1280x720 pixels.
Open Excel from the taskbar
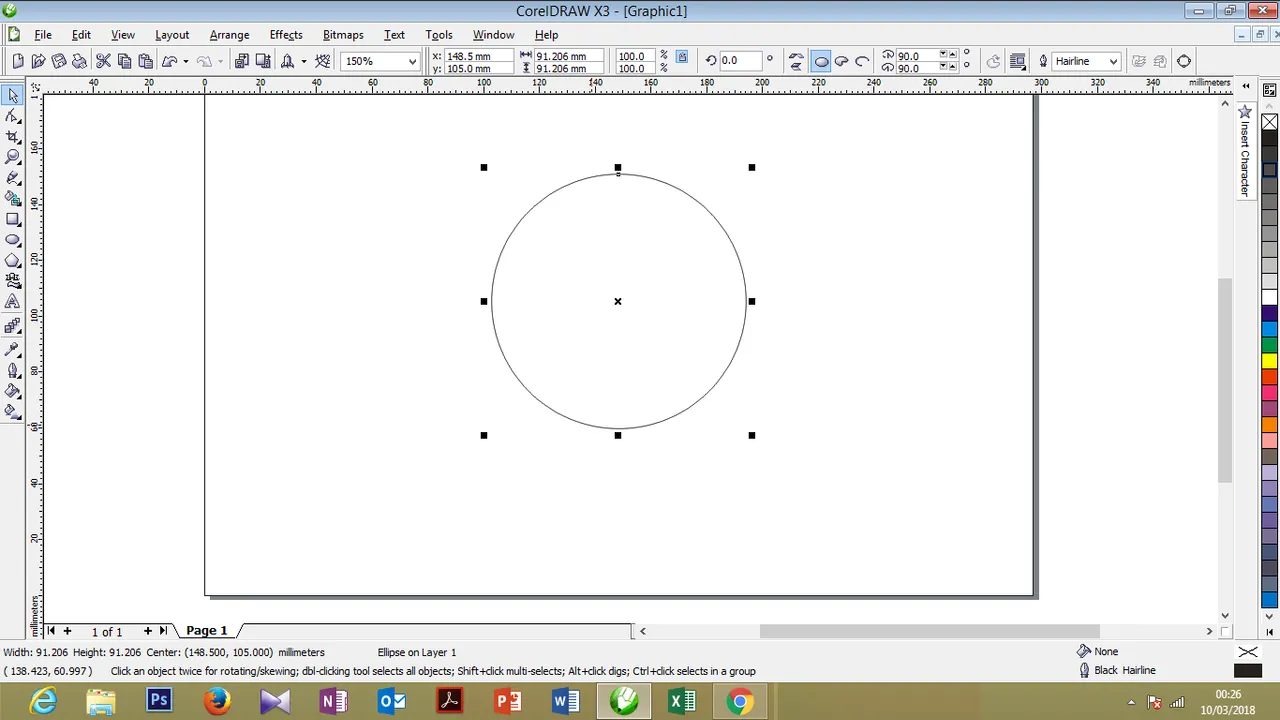(x=682, y=701)
